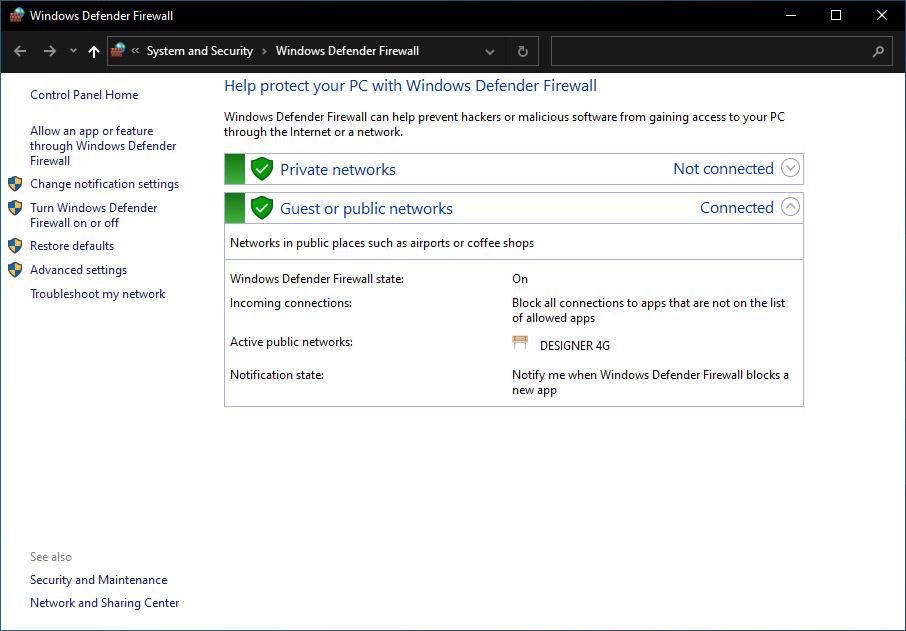Click the forward navigation arrow
This screenshot has width=906, height=631.
click(50, 51)
